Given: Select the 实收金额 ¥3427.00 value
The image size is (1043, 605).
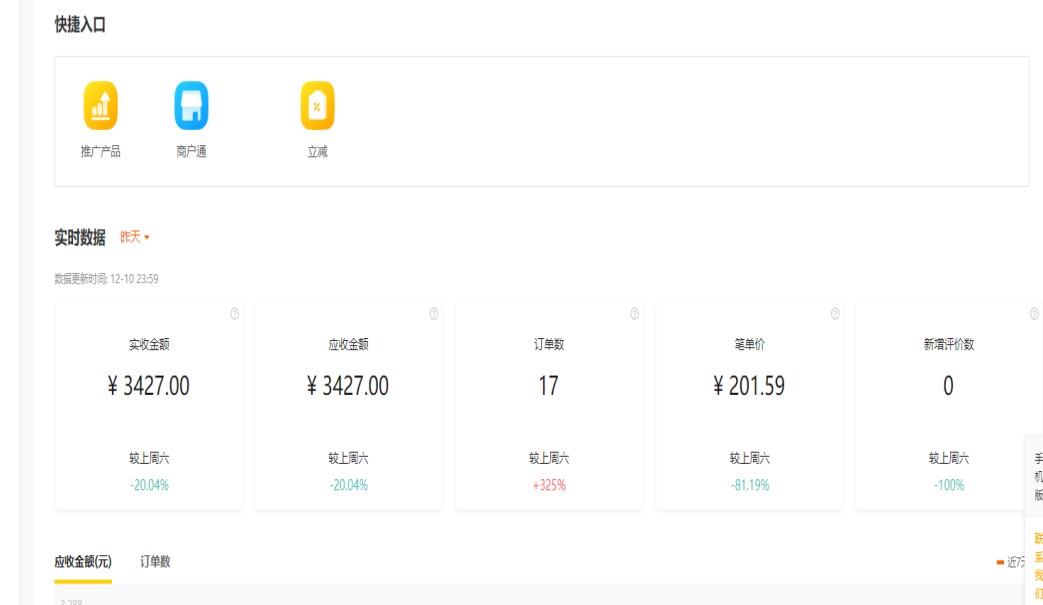Looking at the screenshot, I should click(x=148, y=386).
